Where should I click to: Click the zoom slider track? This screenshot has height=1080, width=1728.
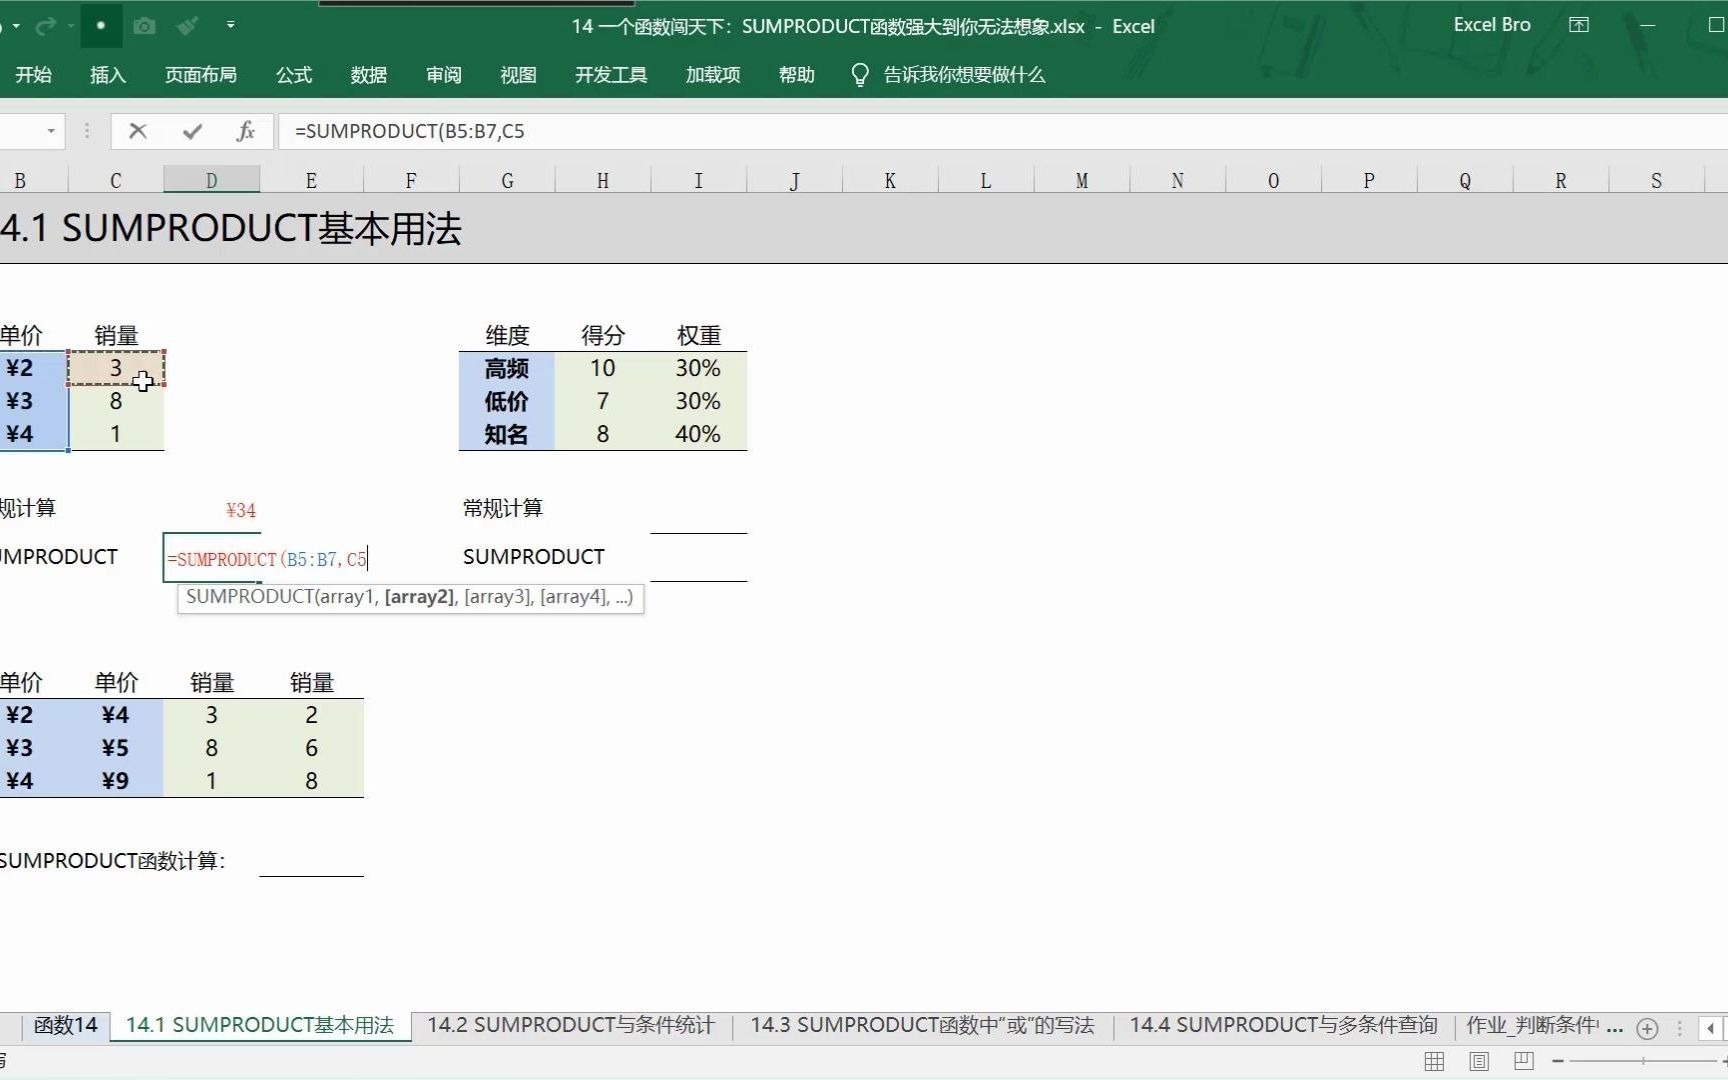1643,1061
